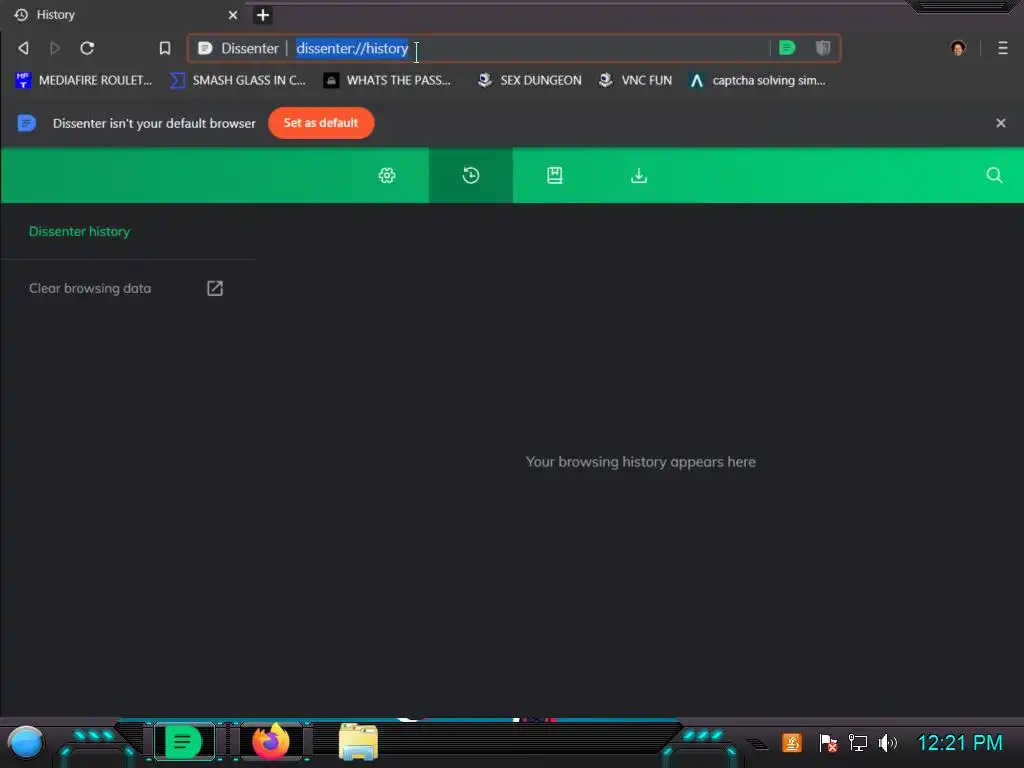Open Clear browsing data
This screenshot has width=1024, height=768.
pos(90,288)
